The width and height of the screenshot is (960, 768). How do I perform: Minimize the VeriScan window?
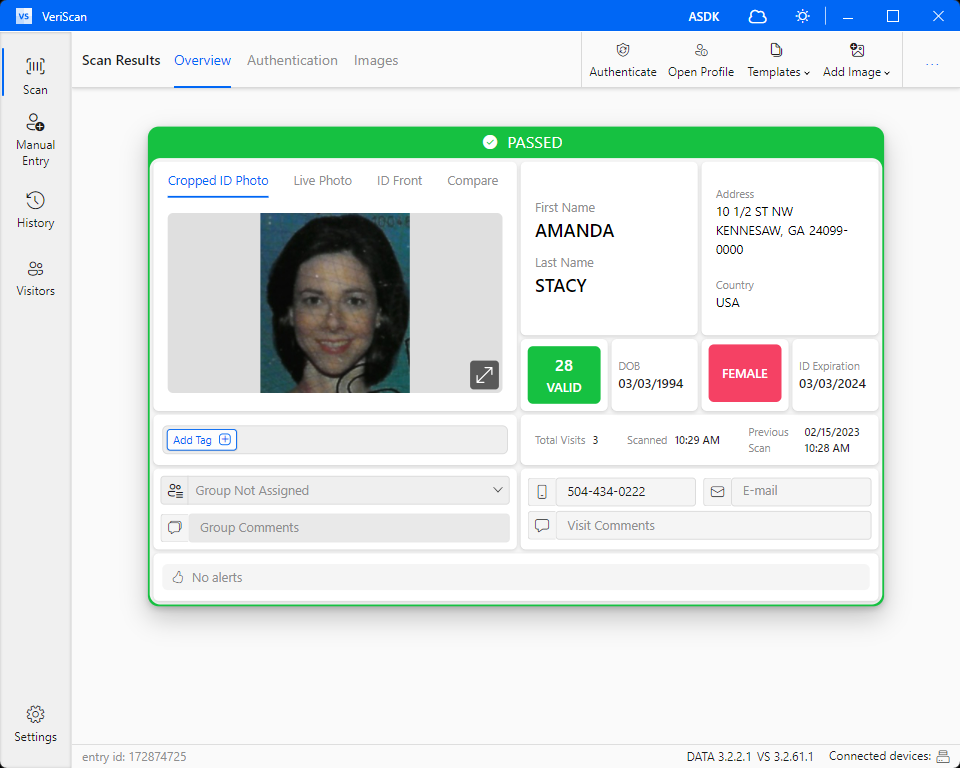pos(848,17)
